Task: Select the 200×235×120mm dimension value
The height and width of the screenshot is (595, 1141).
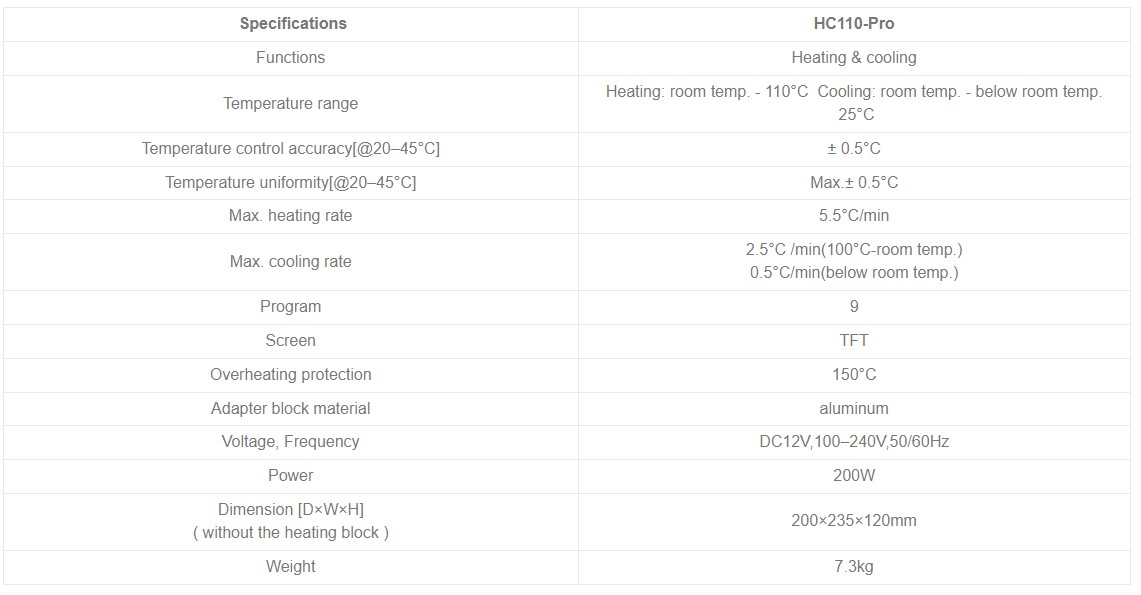Action: 854,521
